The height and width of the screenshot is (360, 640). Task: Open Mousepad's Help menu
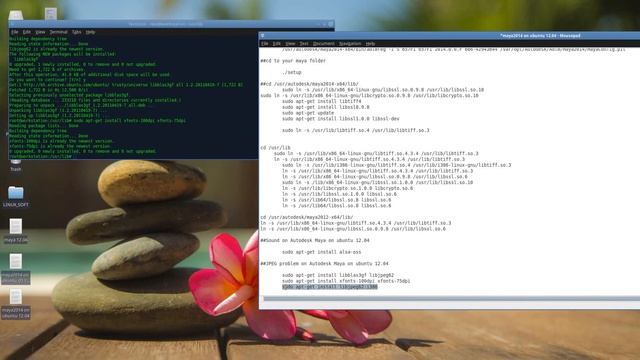[370, 43]
